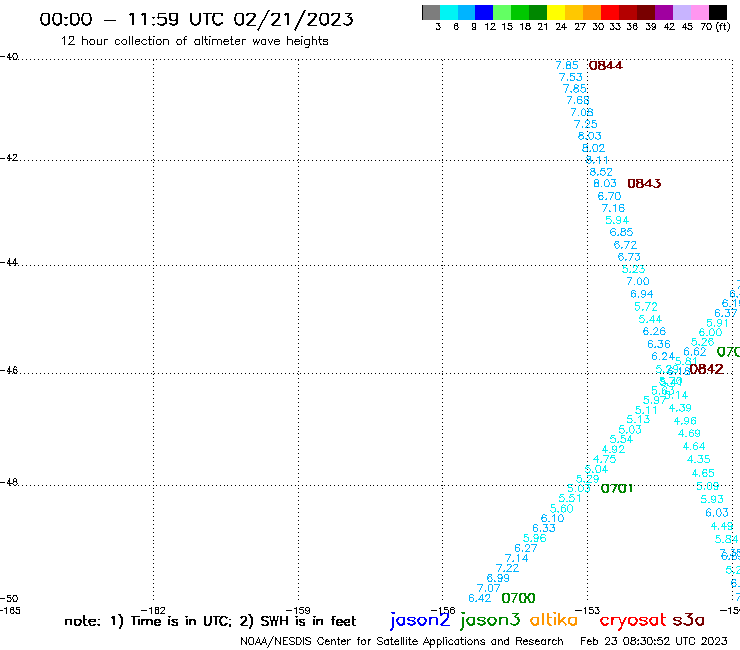Click the wave height value 7.00
The height and width of the screenshot is (650, 740).
pos(638,281)
